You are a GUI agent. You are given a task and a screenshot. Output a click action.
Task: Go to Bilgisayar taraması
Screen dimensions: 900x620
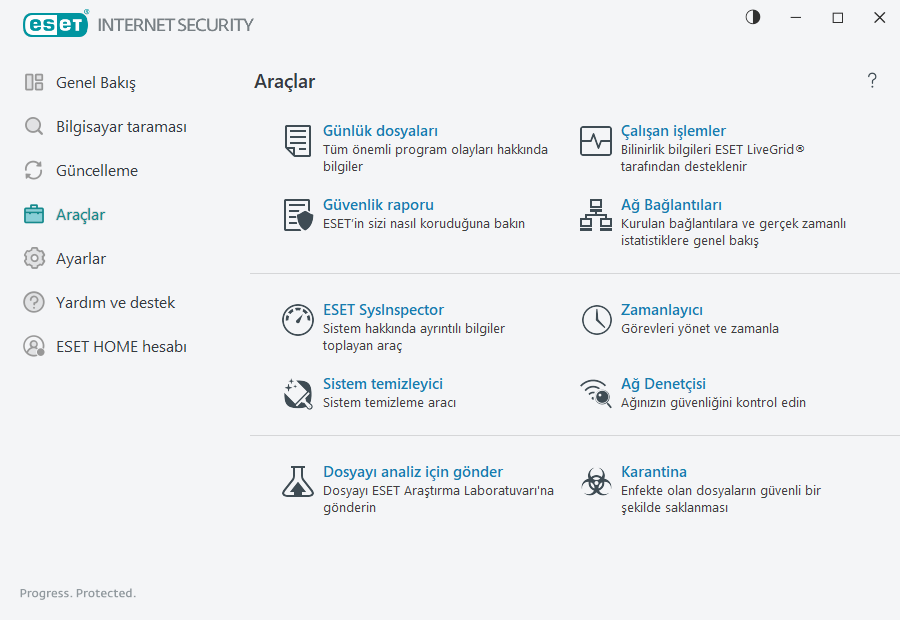(x=113, y=126)
